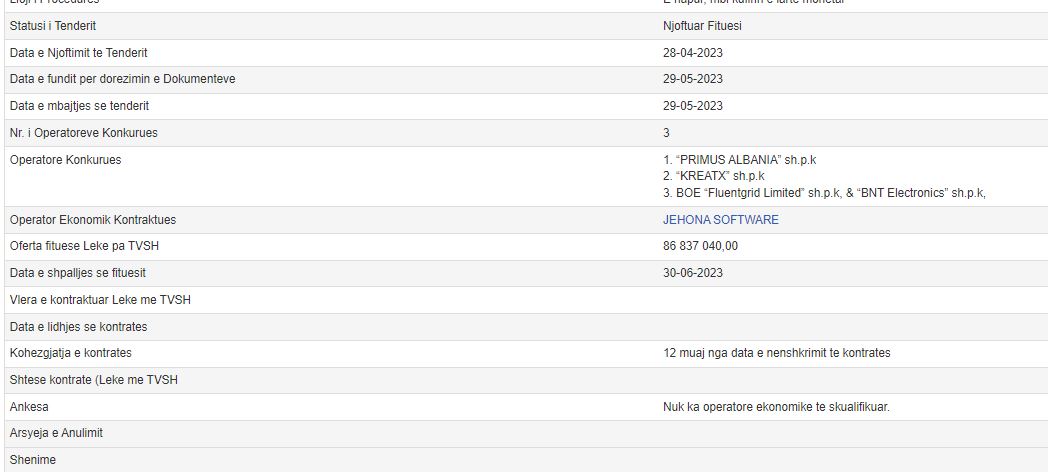Viewport: 1048px width, 472px height.
Task: Click the 'Oferta fituese Leke pa TVSH' label
Action: 87,246
